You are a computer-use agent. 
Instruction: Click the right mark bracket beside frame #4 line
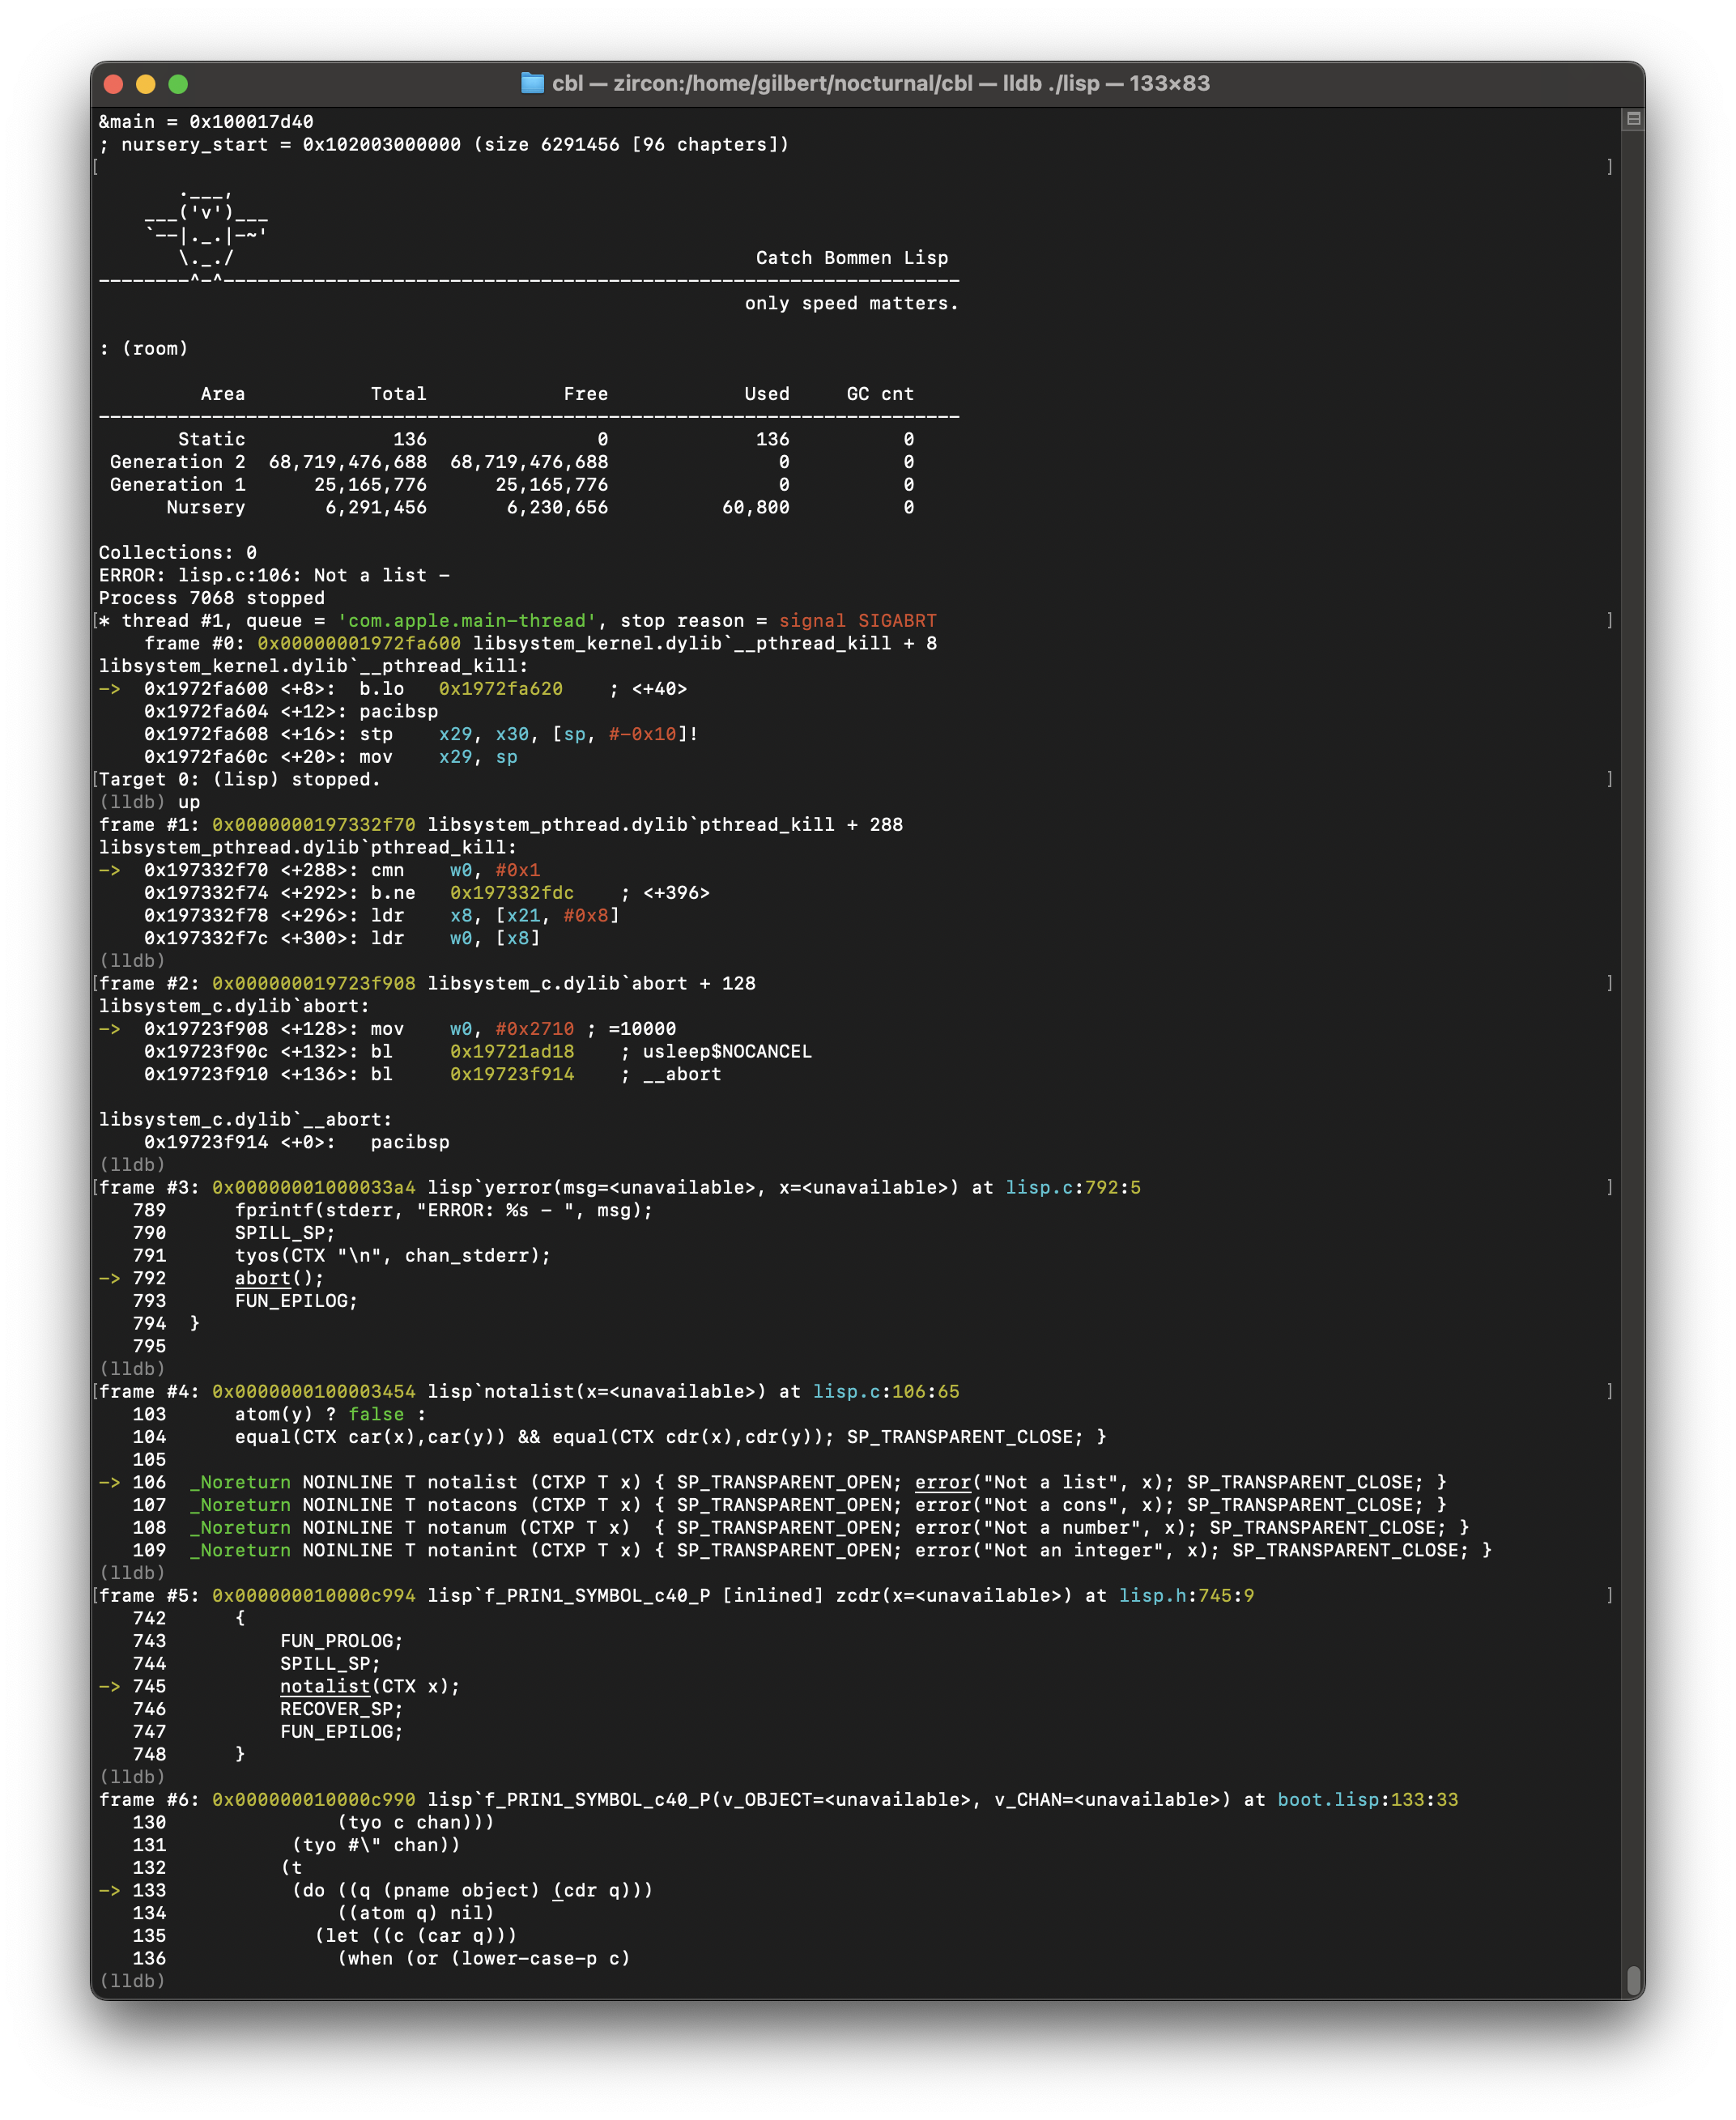(x=1609, y=1391)
